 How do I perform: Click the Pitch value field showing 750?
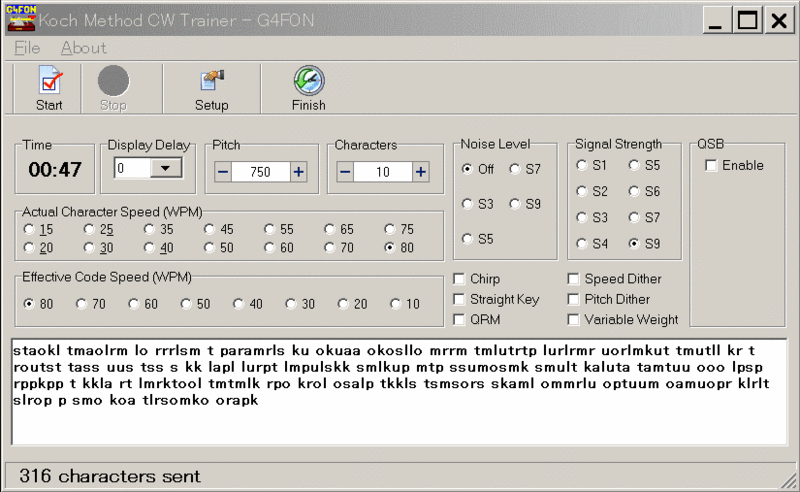(x=261, y=172)
